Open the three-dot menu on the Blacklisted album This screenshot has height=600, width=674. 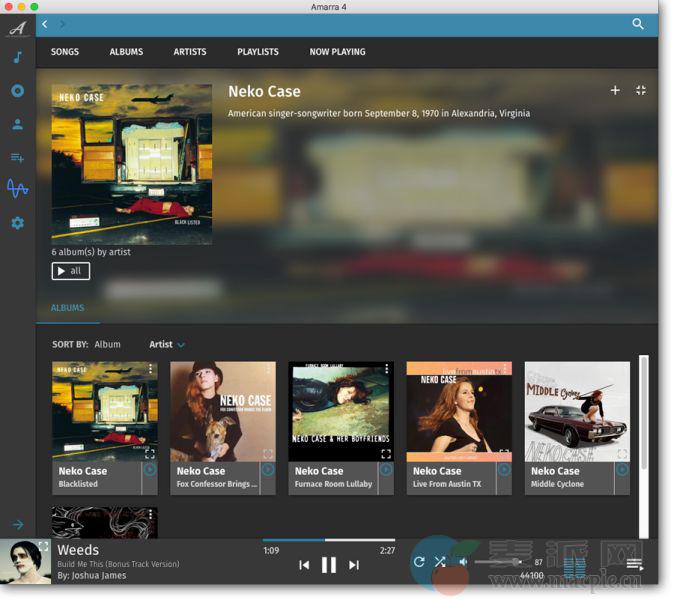coord(151,370)
